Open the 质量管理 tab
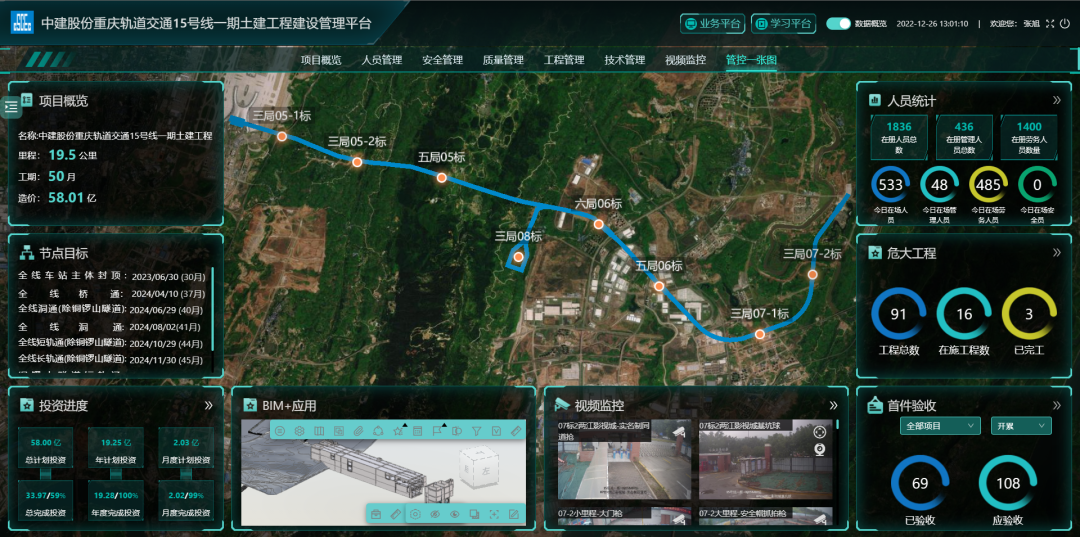Image resolution: width=1080 pixels, height=537 pixels. point(503,60)
